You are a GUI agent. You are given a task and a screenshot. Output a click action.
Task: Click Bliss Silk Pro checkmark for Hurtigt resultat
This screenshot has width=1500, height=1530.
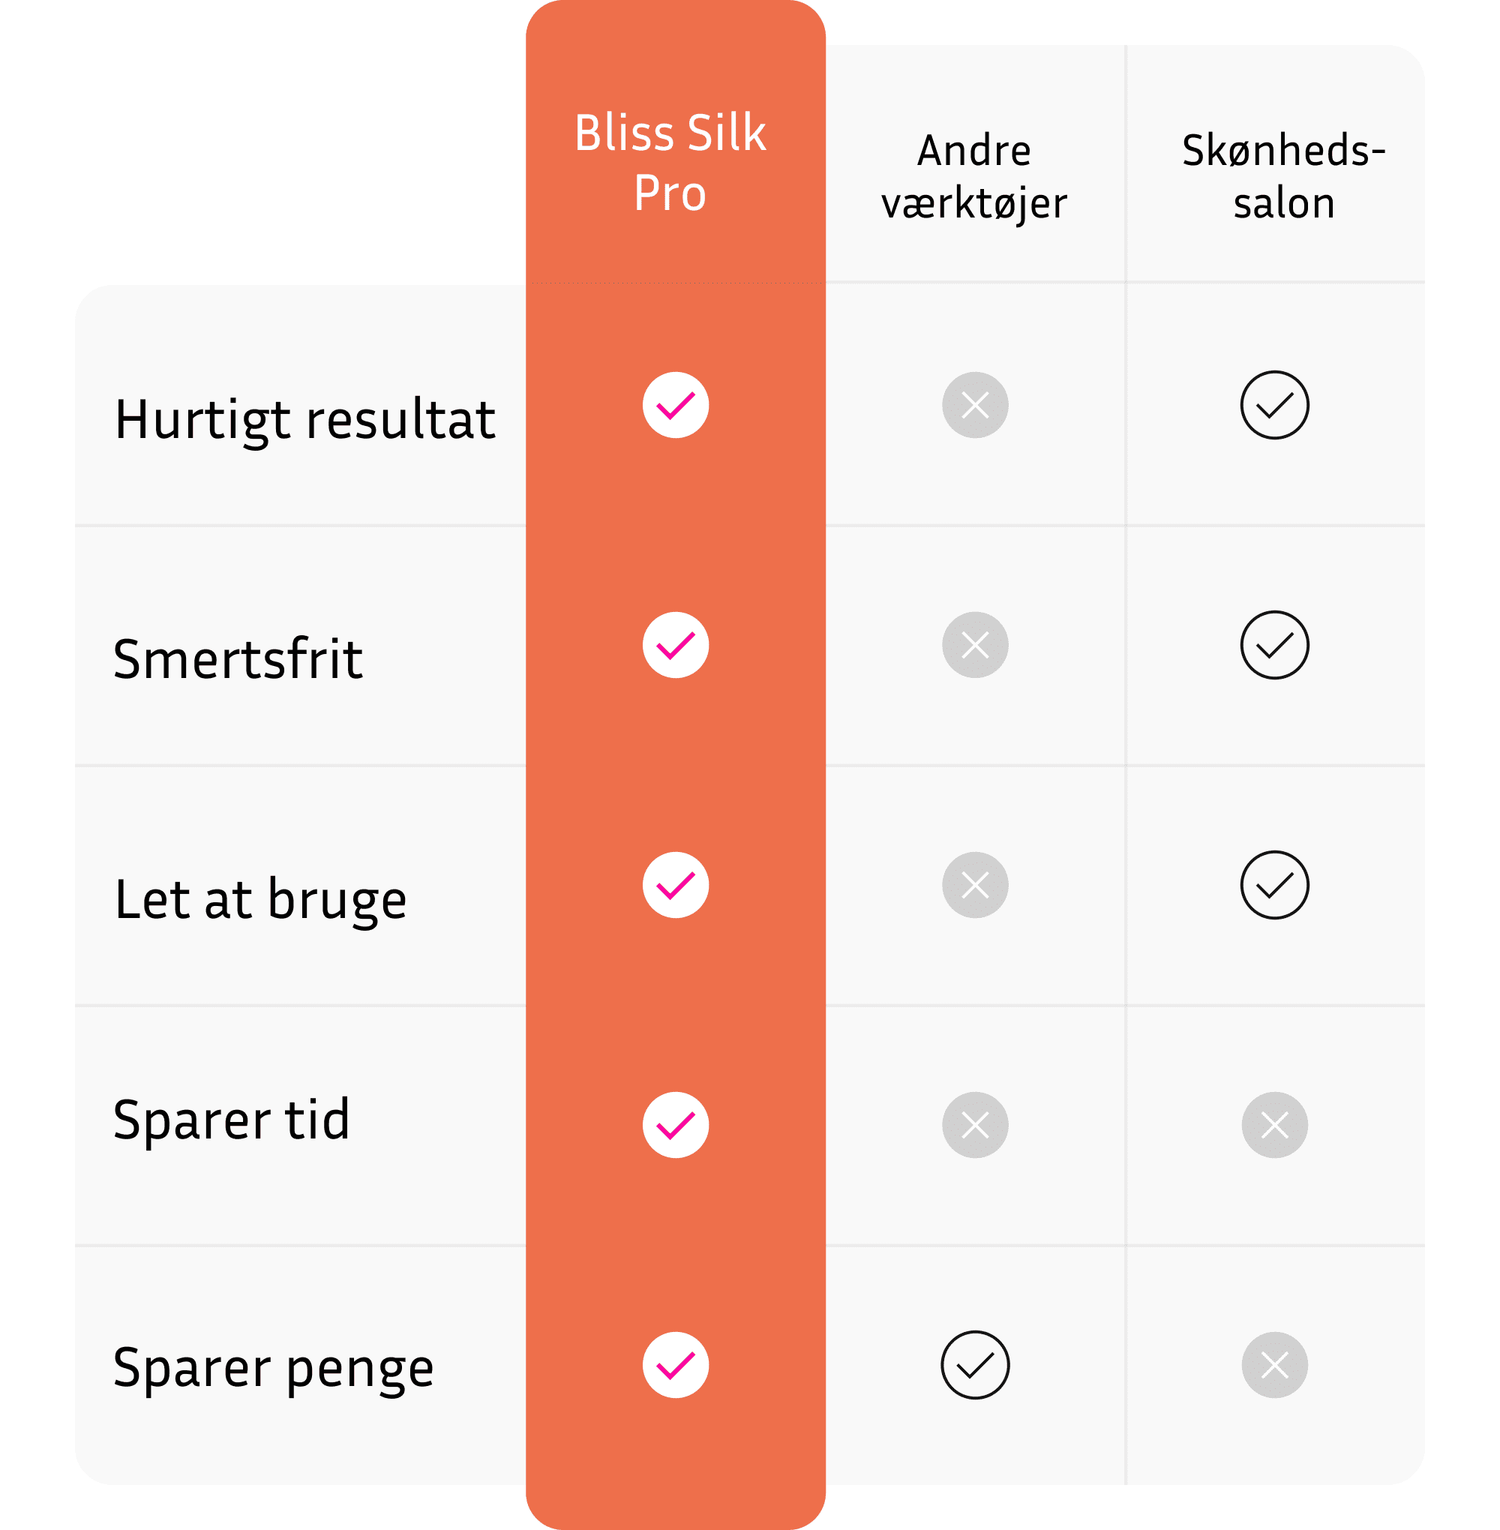coord(676,405)
